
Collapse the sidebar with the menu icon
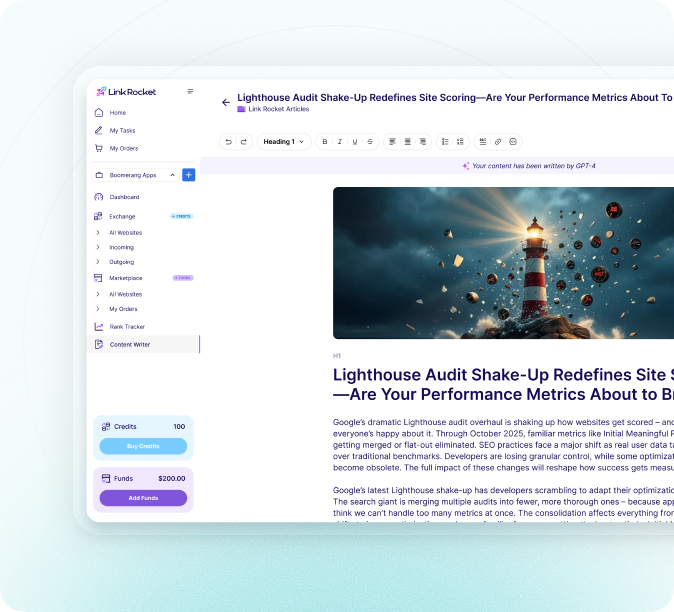[x=190, y=91]
